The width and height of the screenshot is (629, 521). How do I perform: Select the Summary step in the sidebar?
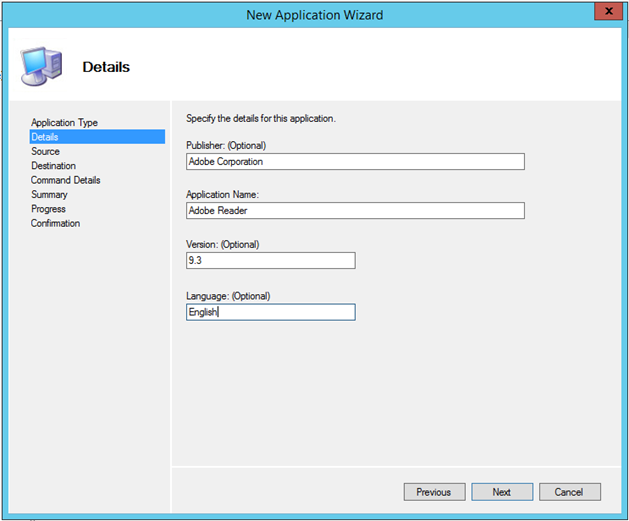click(49, 195)
